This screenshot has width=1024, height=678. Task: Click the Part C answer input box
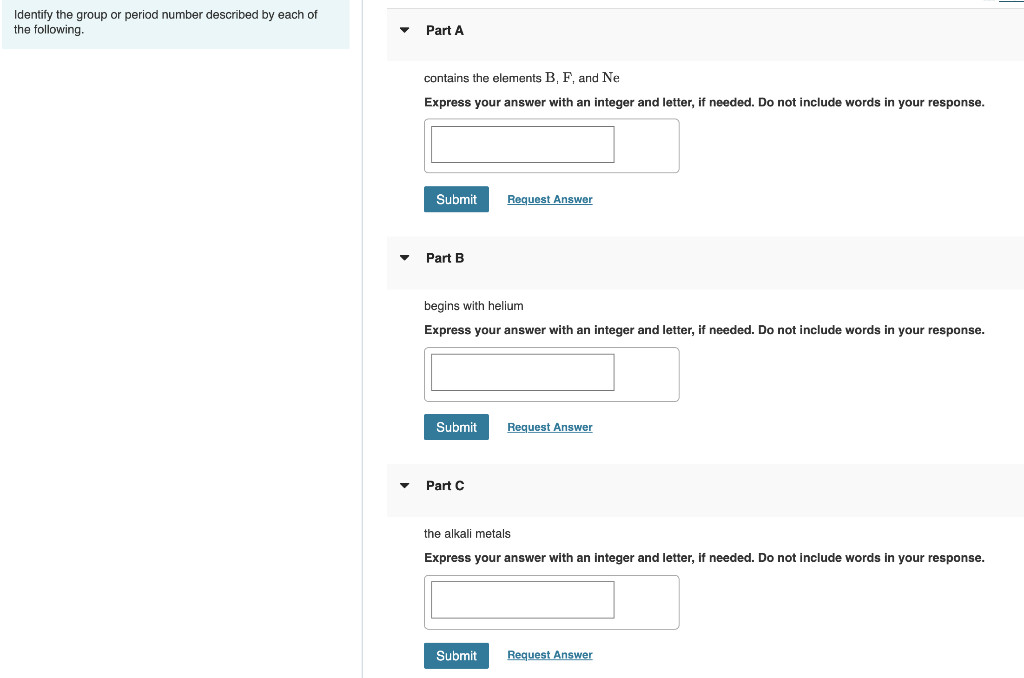(521, 599)
